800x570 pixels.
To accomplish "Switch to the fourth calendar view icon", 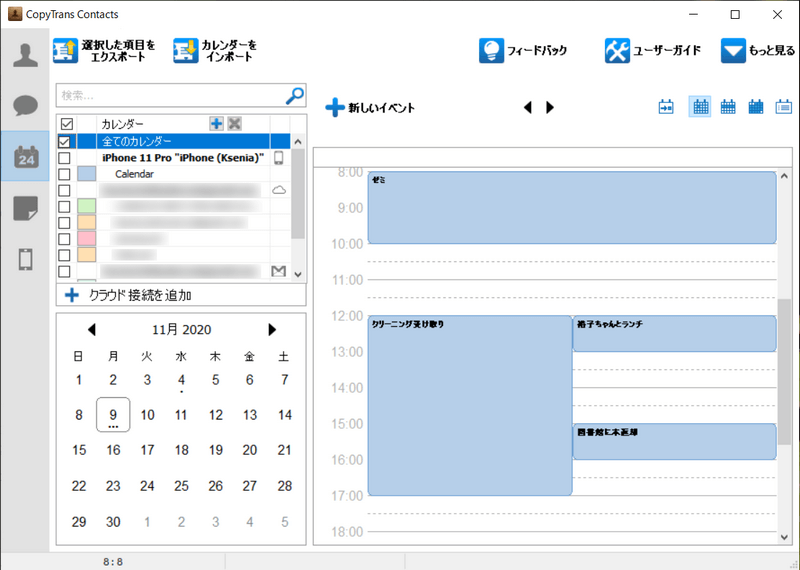I will 756,107.
